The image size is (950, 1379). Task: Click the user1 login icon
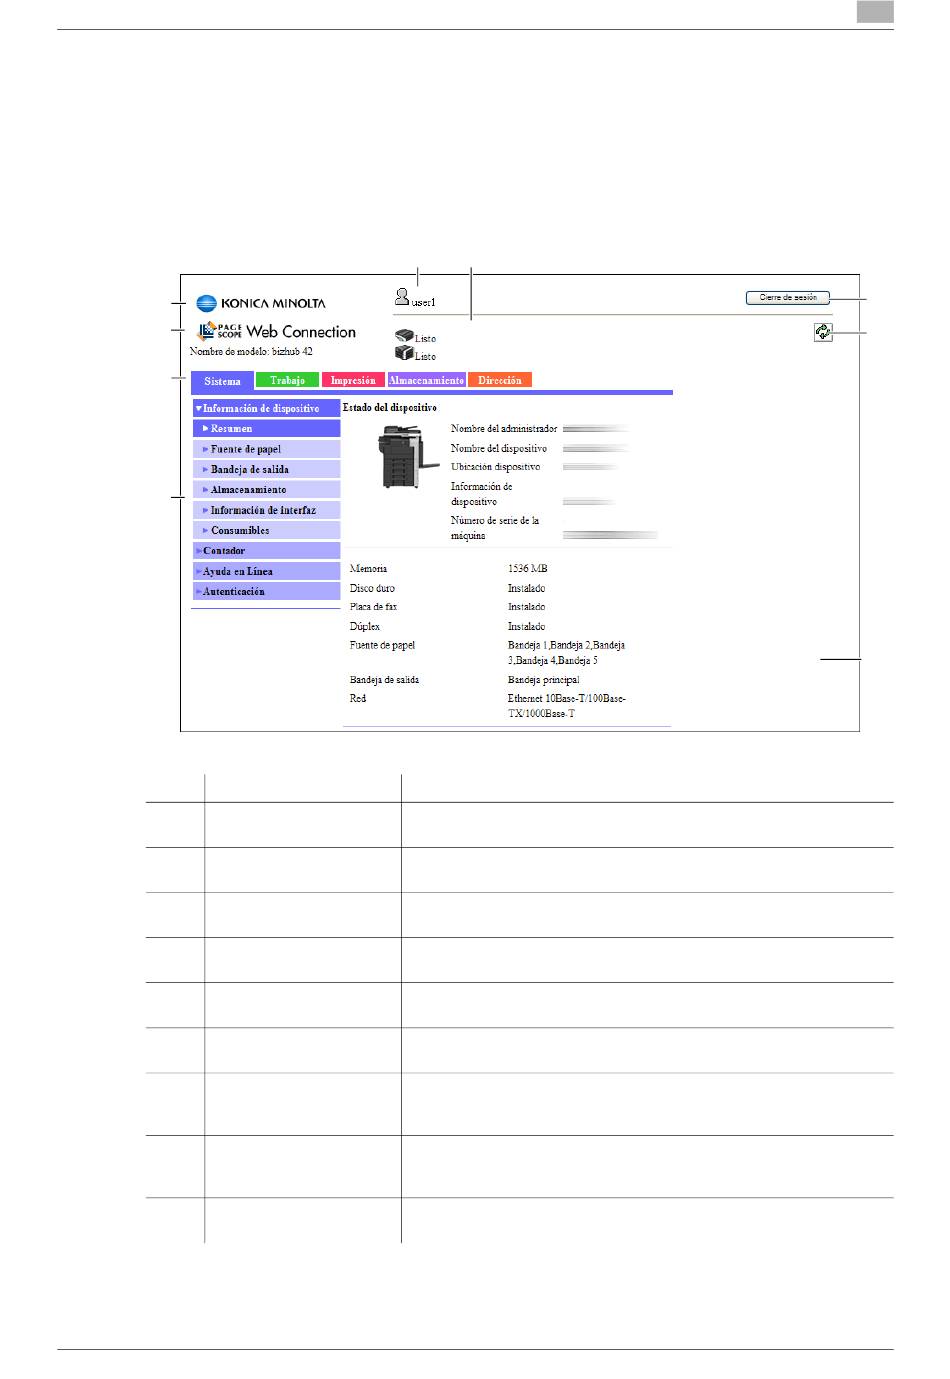[x=402, y=297]
